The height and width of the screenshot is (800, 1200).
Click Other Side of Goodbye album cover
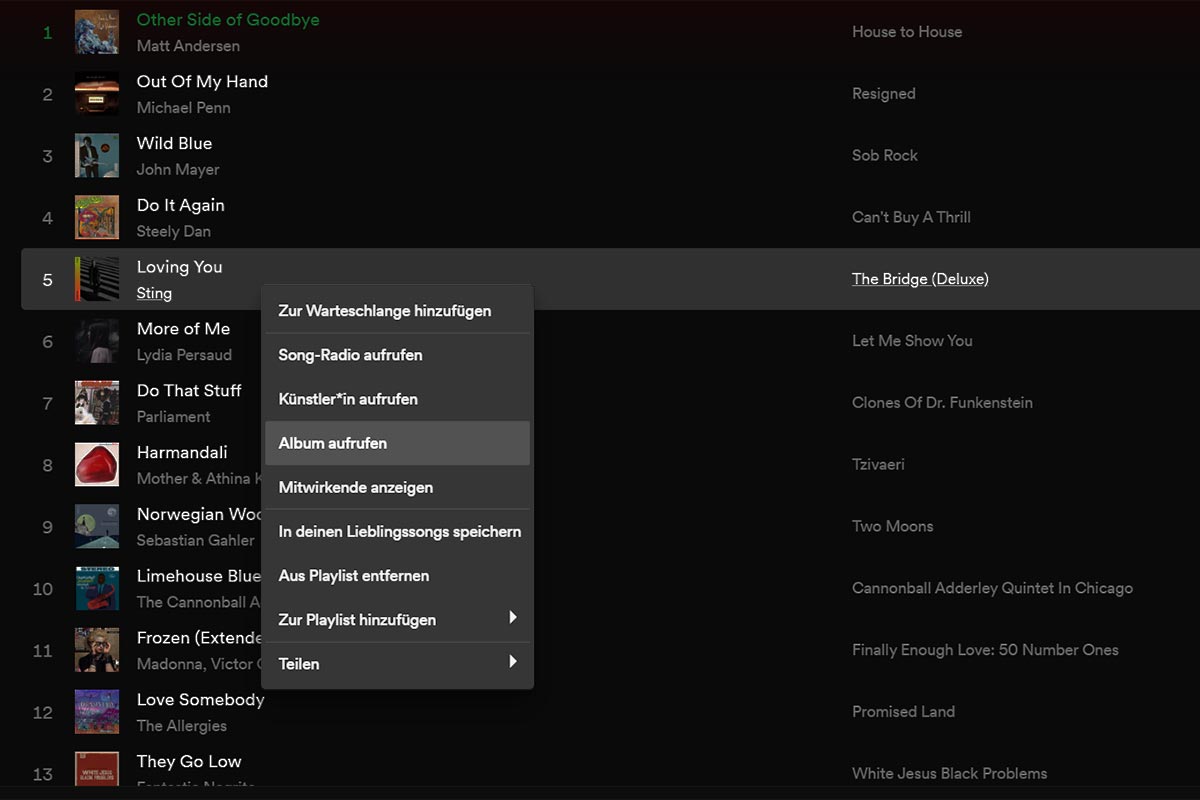click(x=97, y=32)
